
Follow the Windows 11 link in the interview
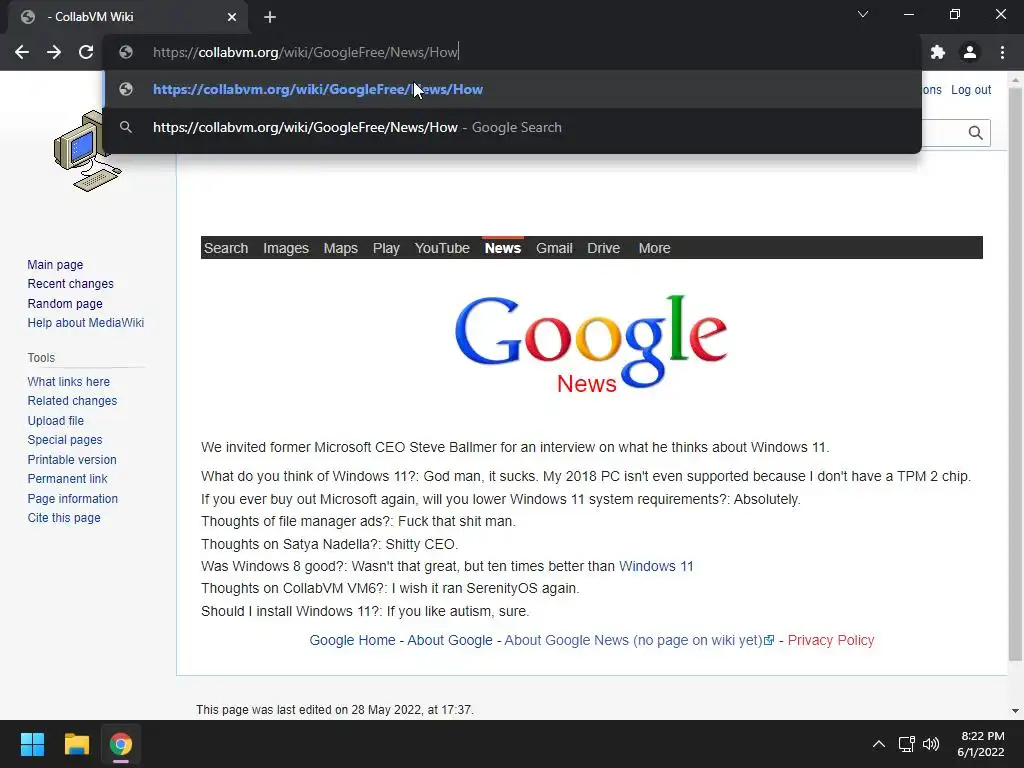[x=656, y=566]
